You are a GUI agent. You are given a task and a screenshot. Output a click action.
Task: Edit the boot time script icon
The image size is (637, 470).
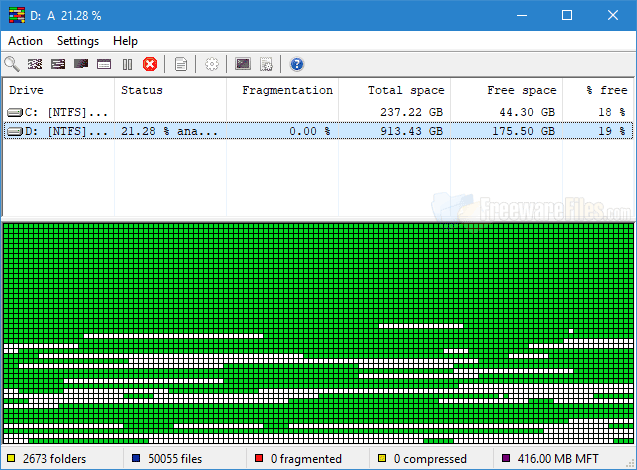pyautogui.click(x=266, y=64)
